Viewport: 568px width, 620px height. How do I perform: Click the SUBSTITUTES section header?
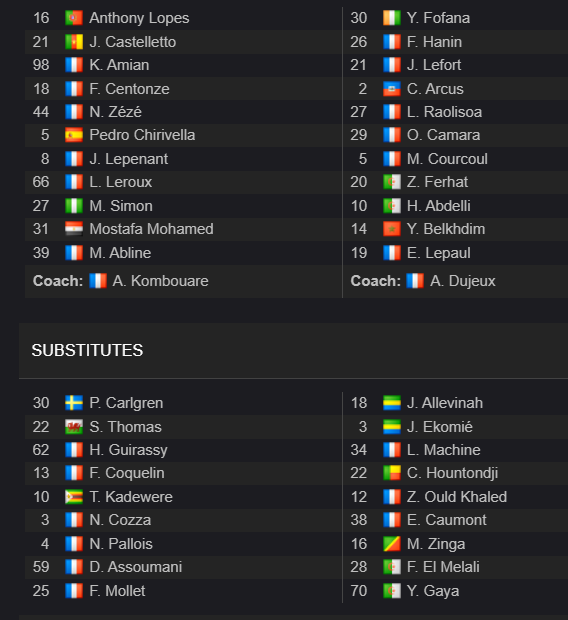(x=87, y=350)
